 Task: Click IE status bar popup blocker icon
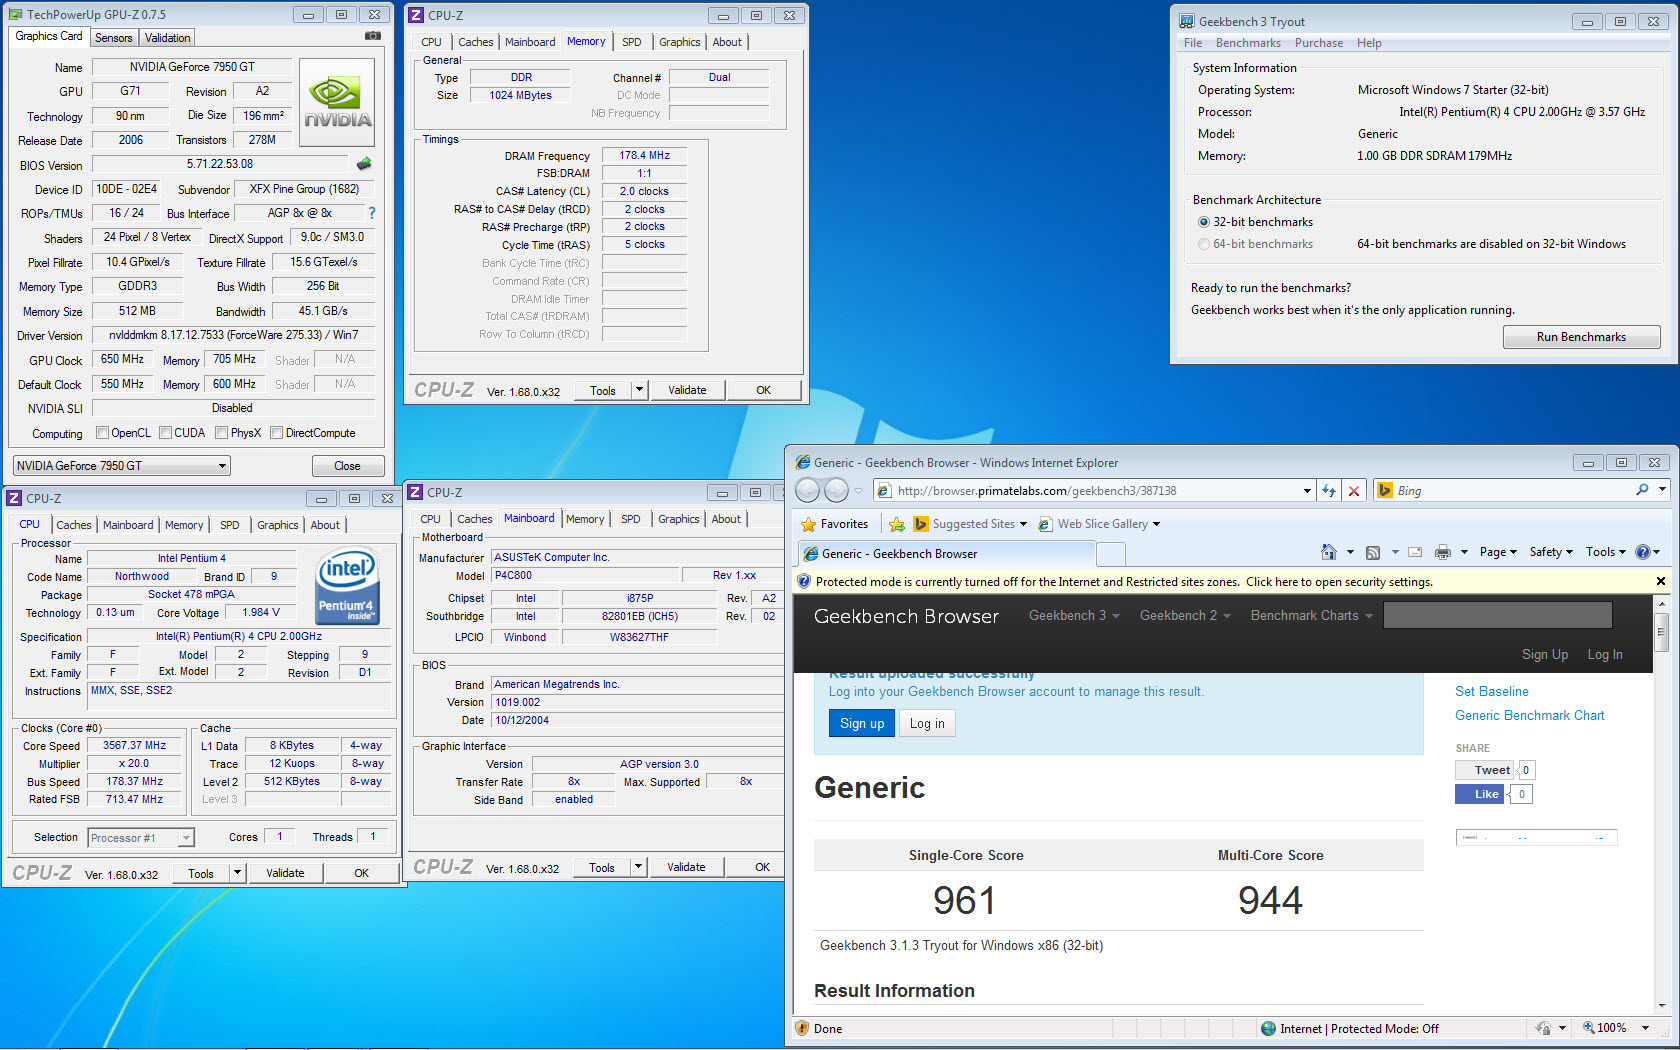[1543, 1028]
